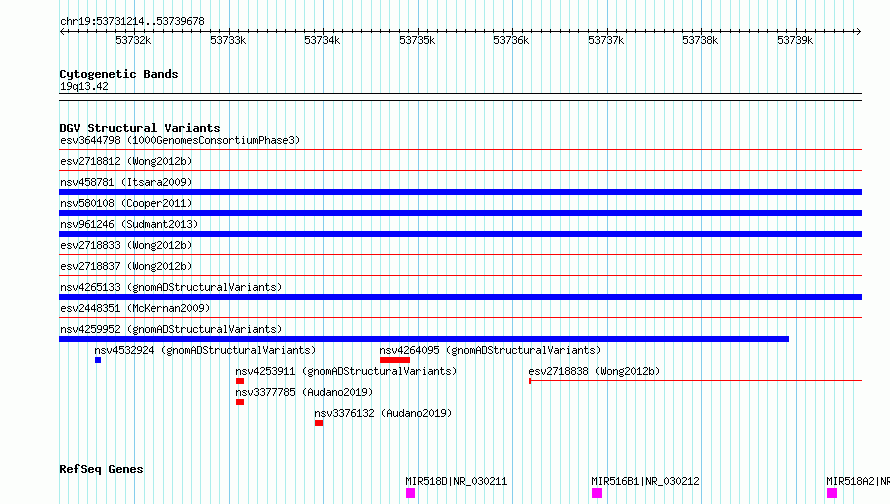The image size is (890, 504).
Task: Click the 53733k ruler position
Action: coord(228,40)
